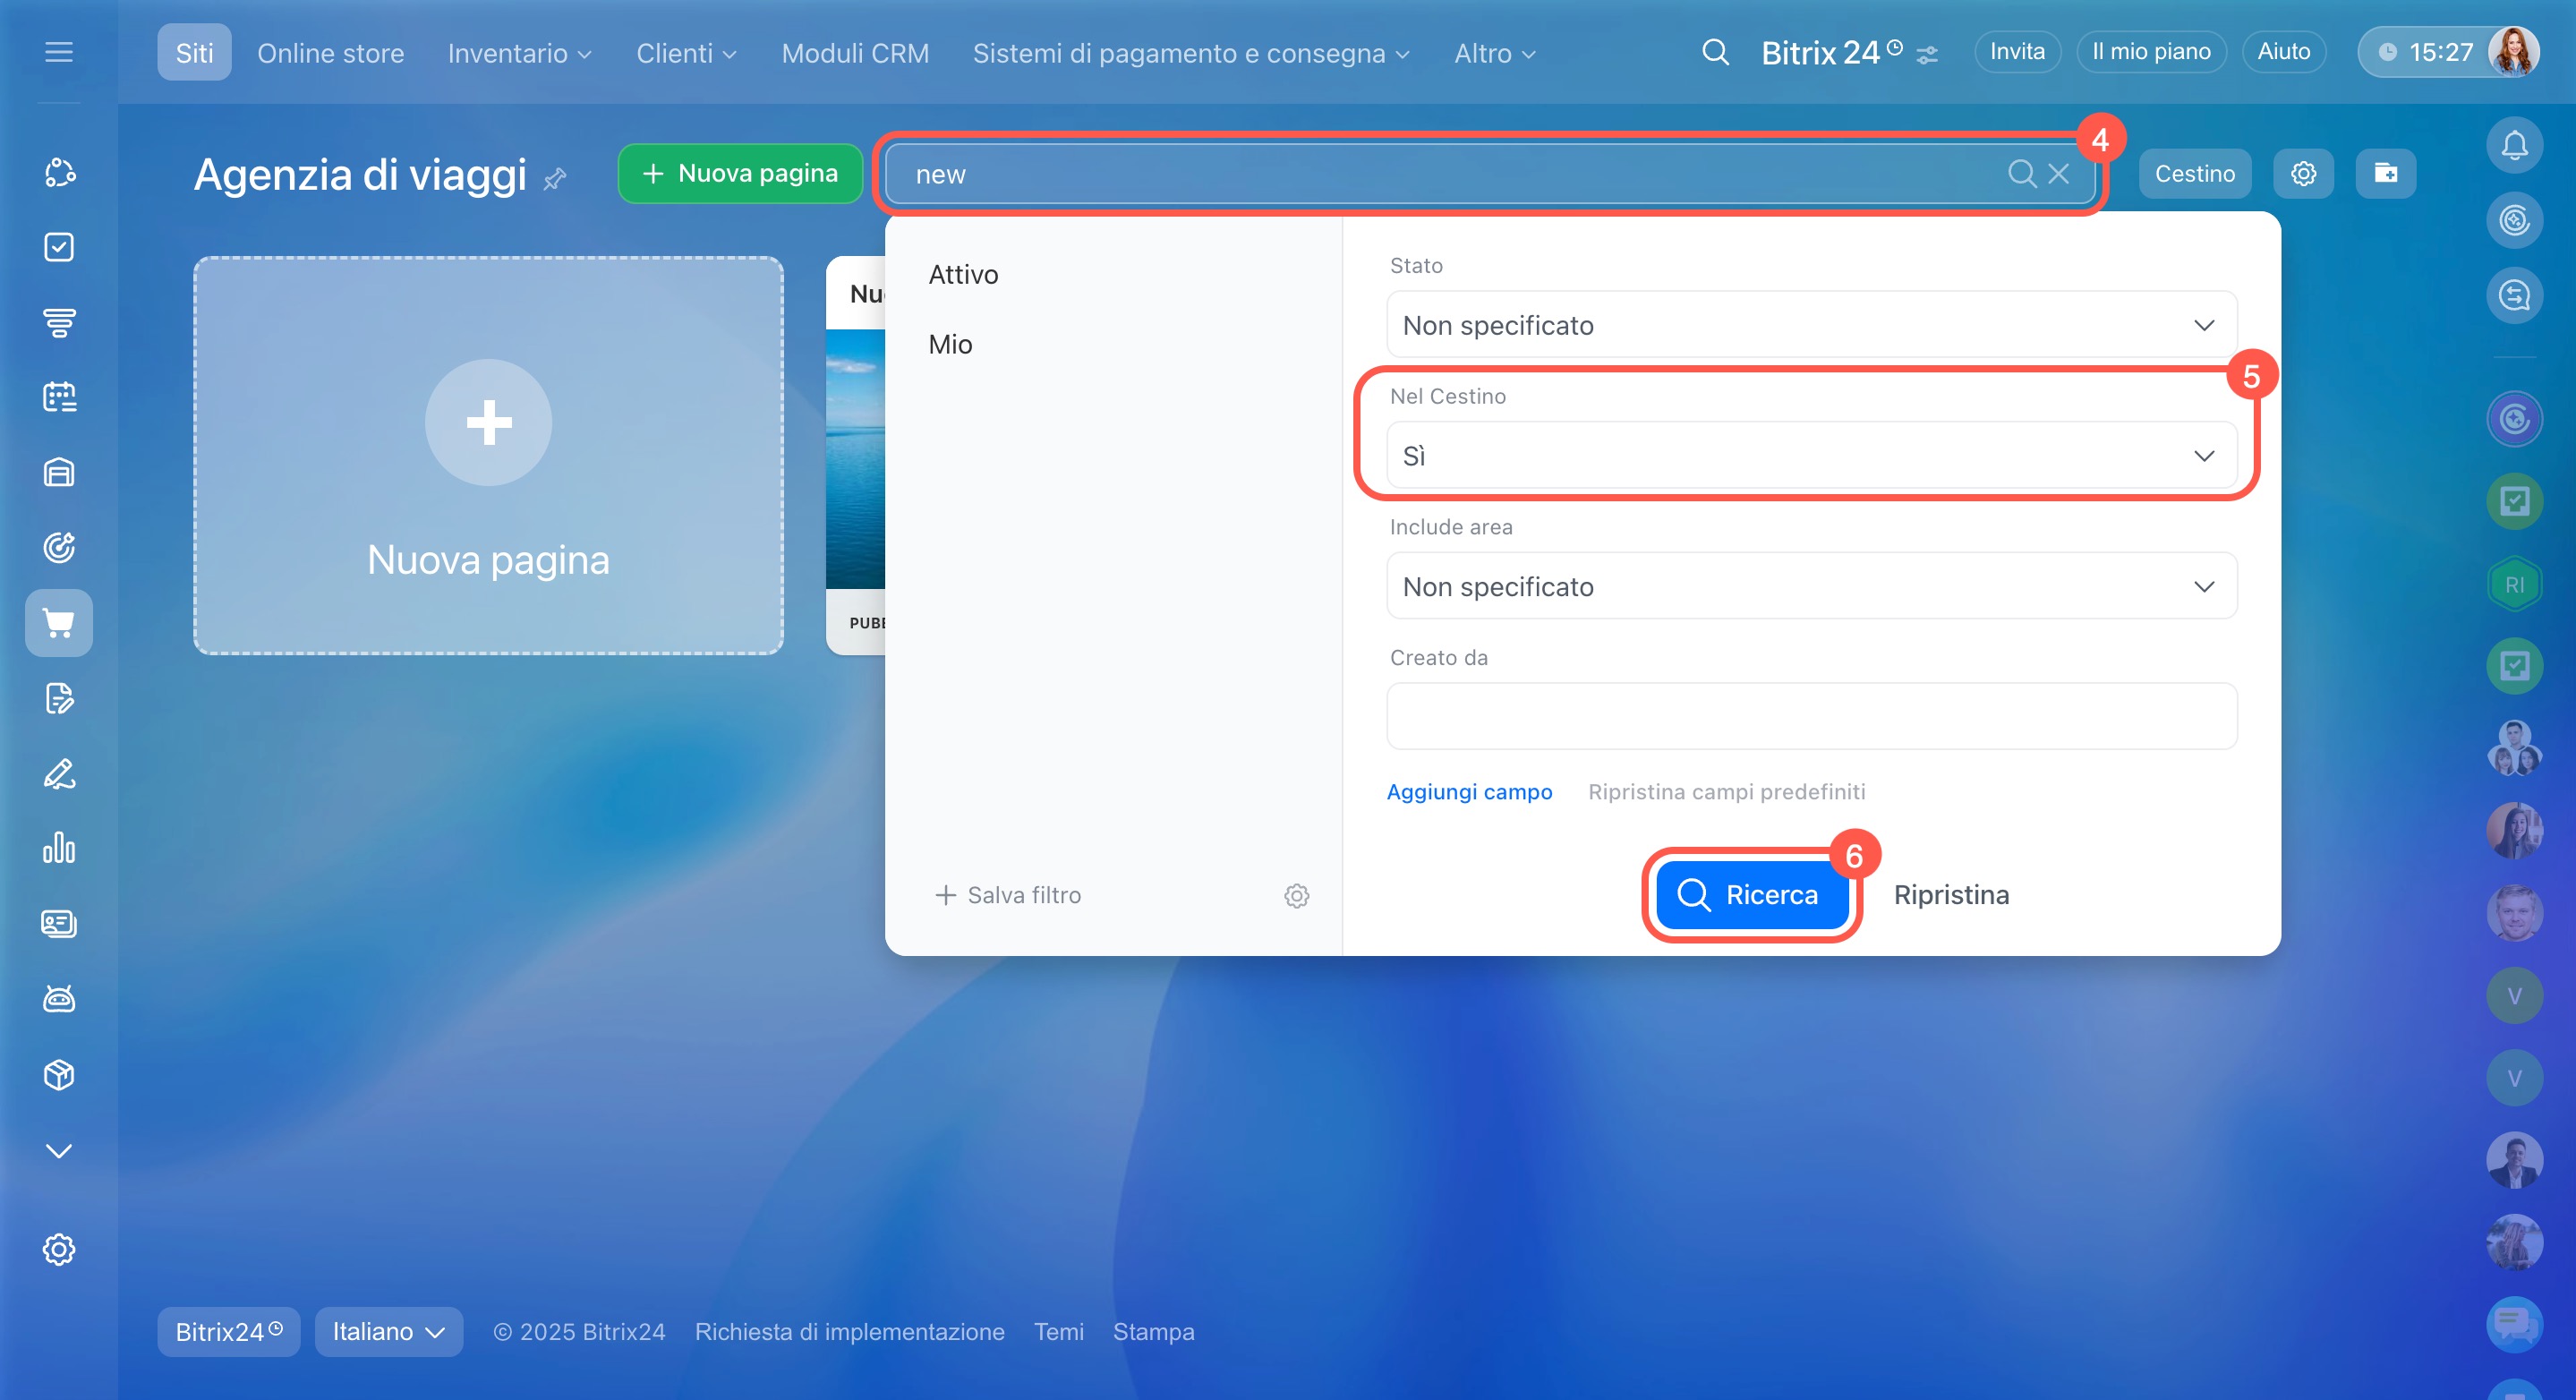Open the hamburger menu icon
The height and width of the screenshot is (1400, 2576).
click(x=59, y=52)
